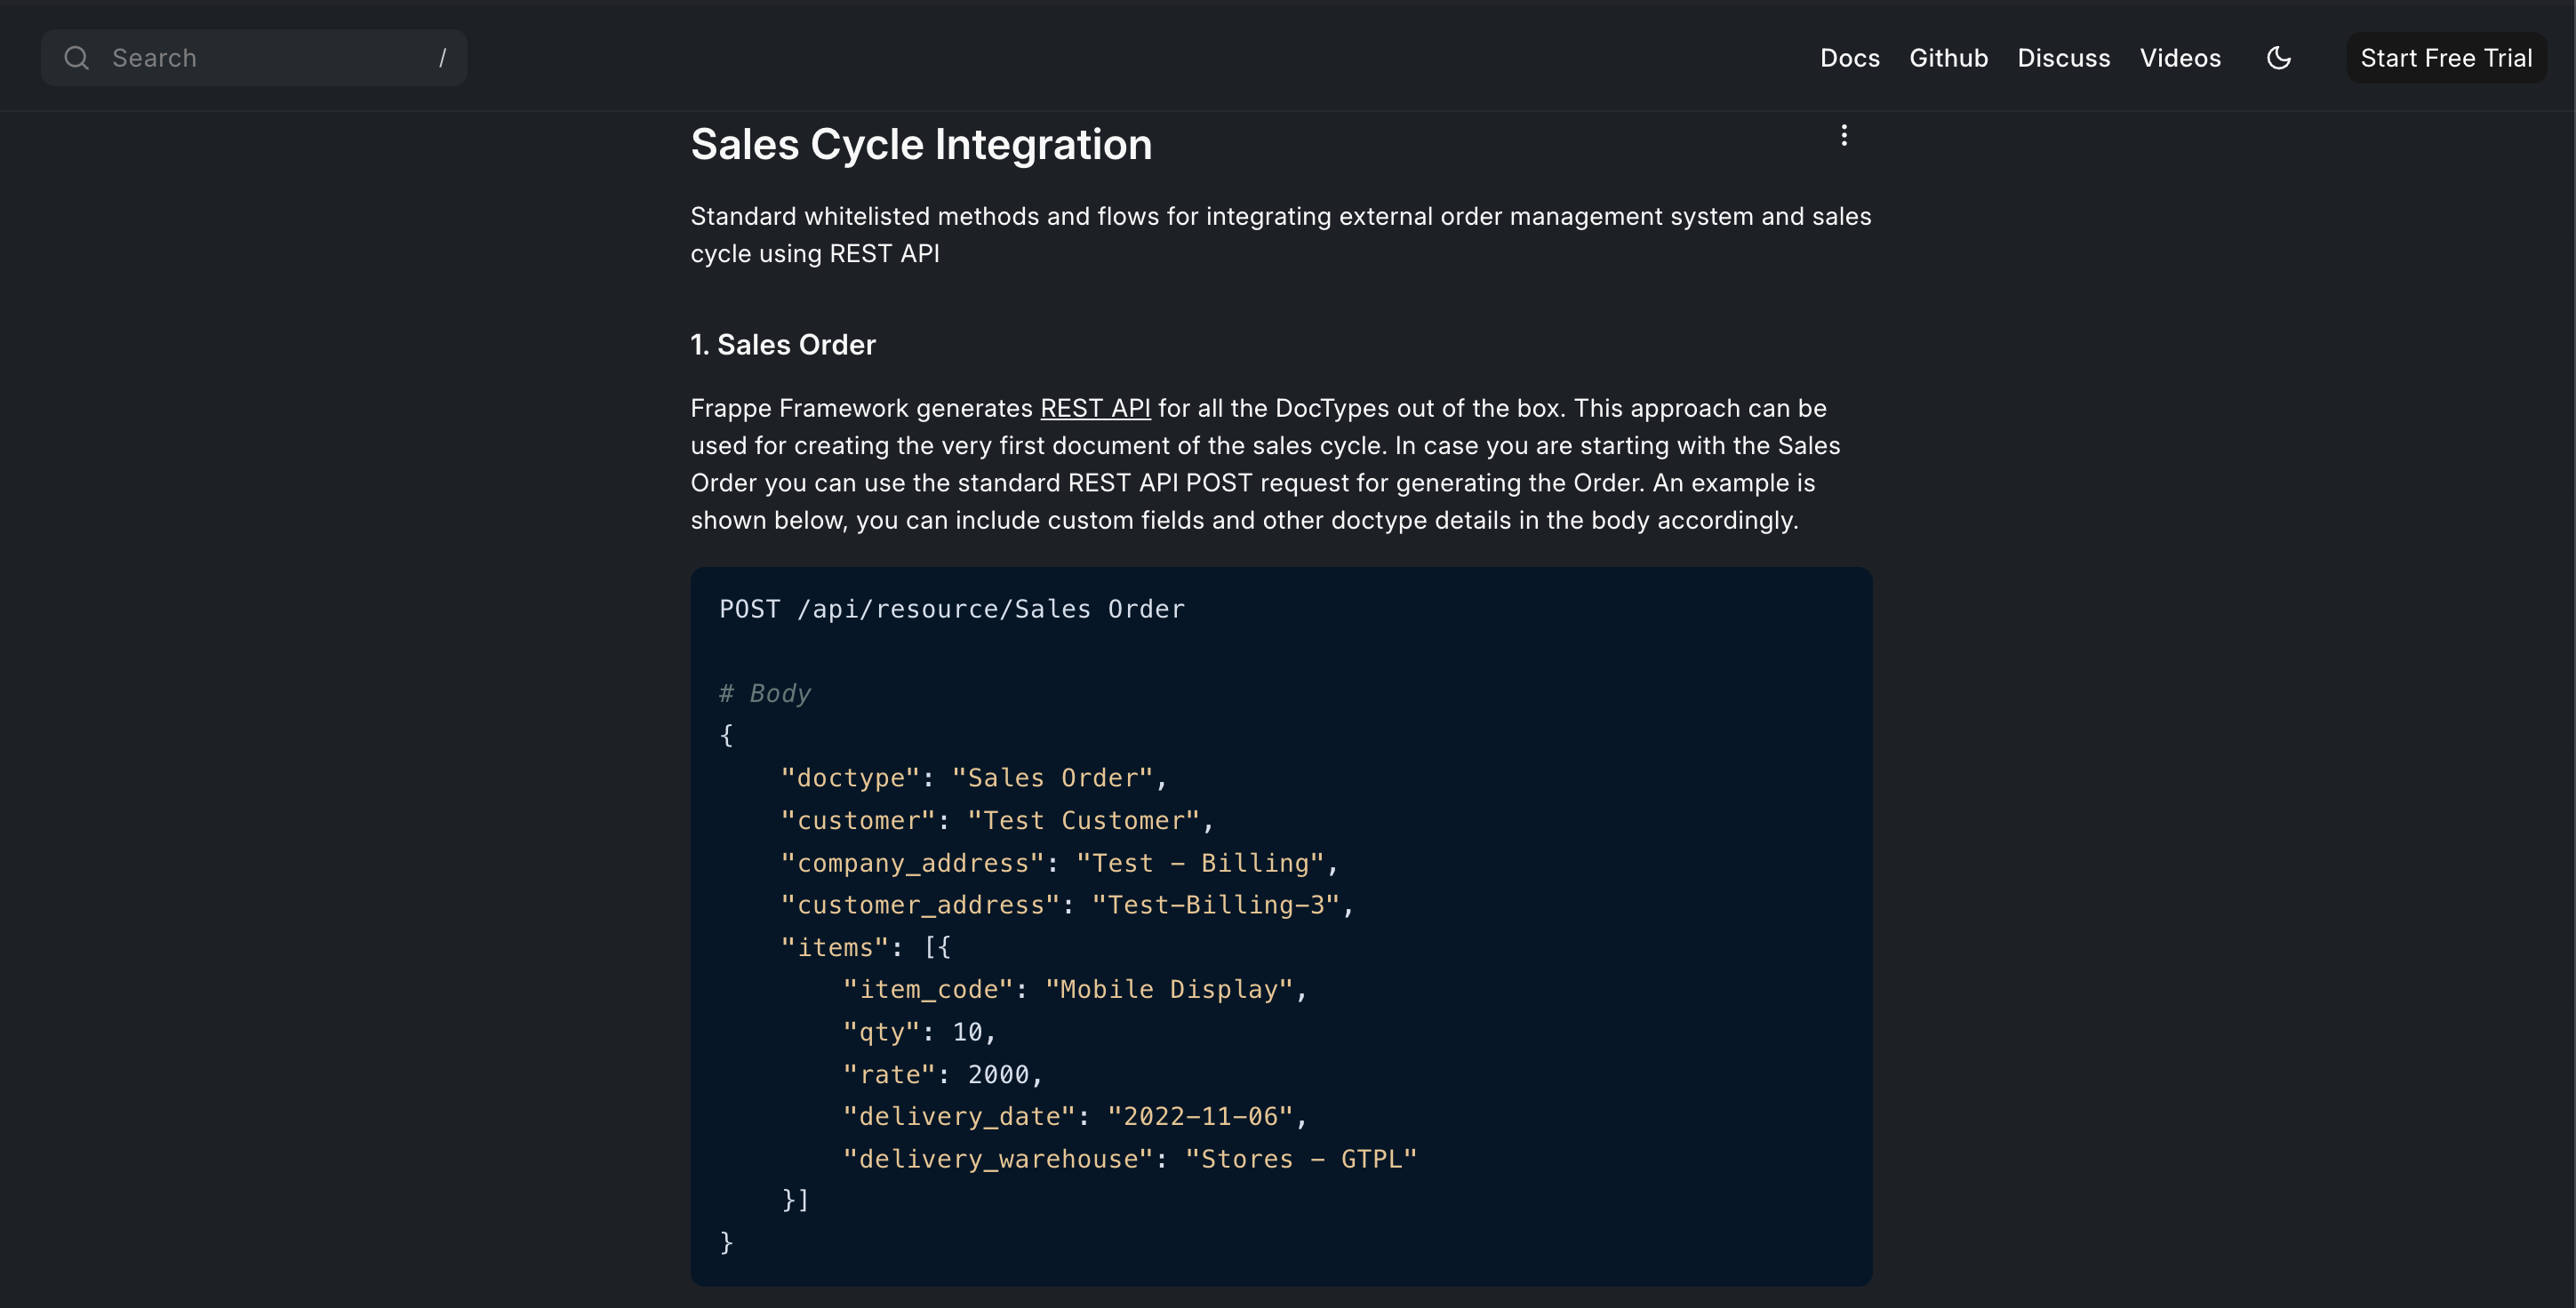Click the slash shortcut hint in search
2576x1308 pixels.
442,58
